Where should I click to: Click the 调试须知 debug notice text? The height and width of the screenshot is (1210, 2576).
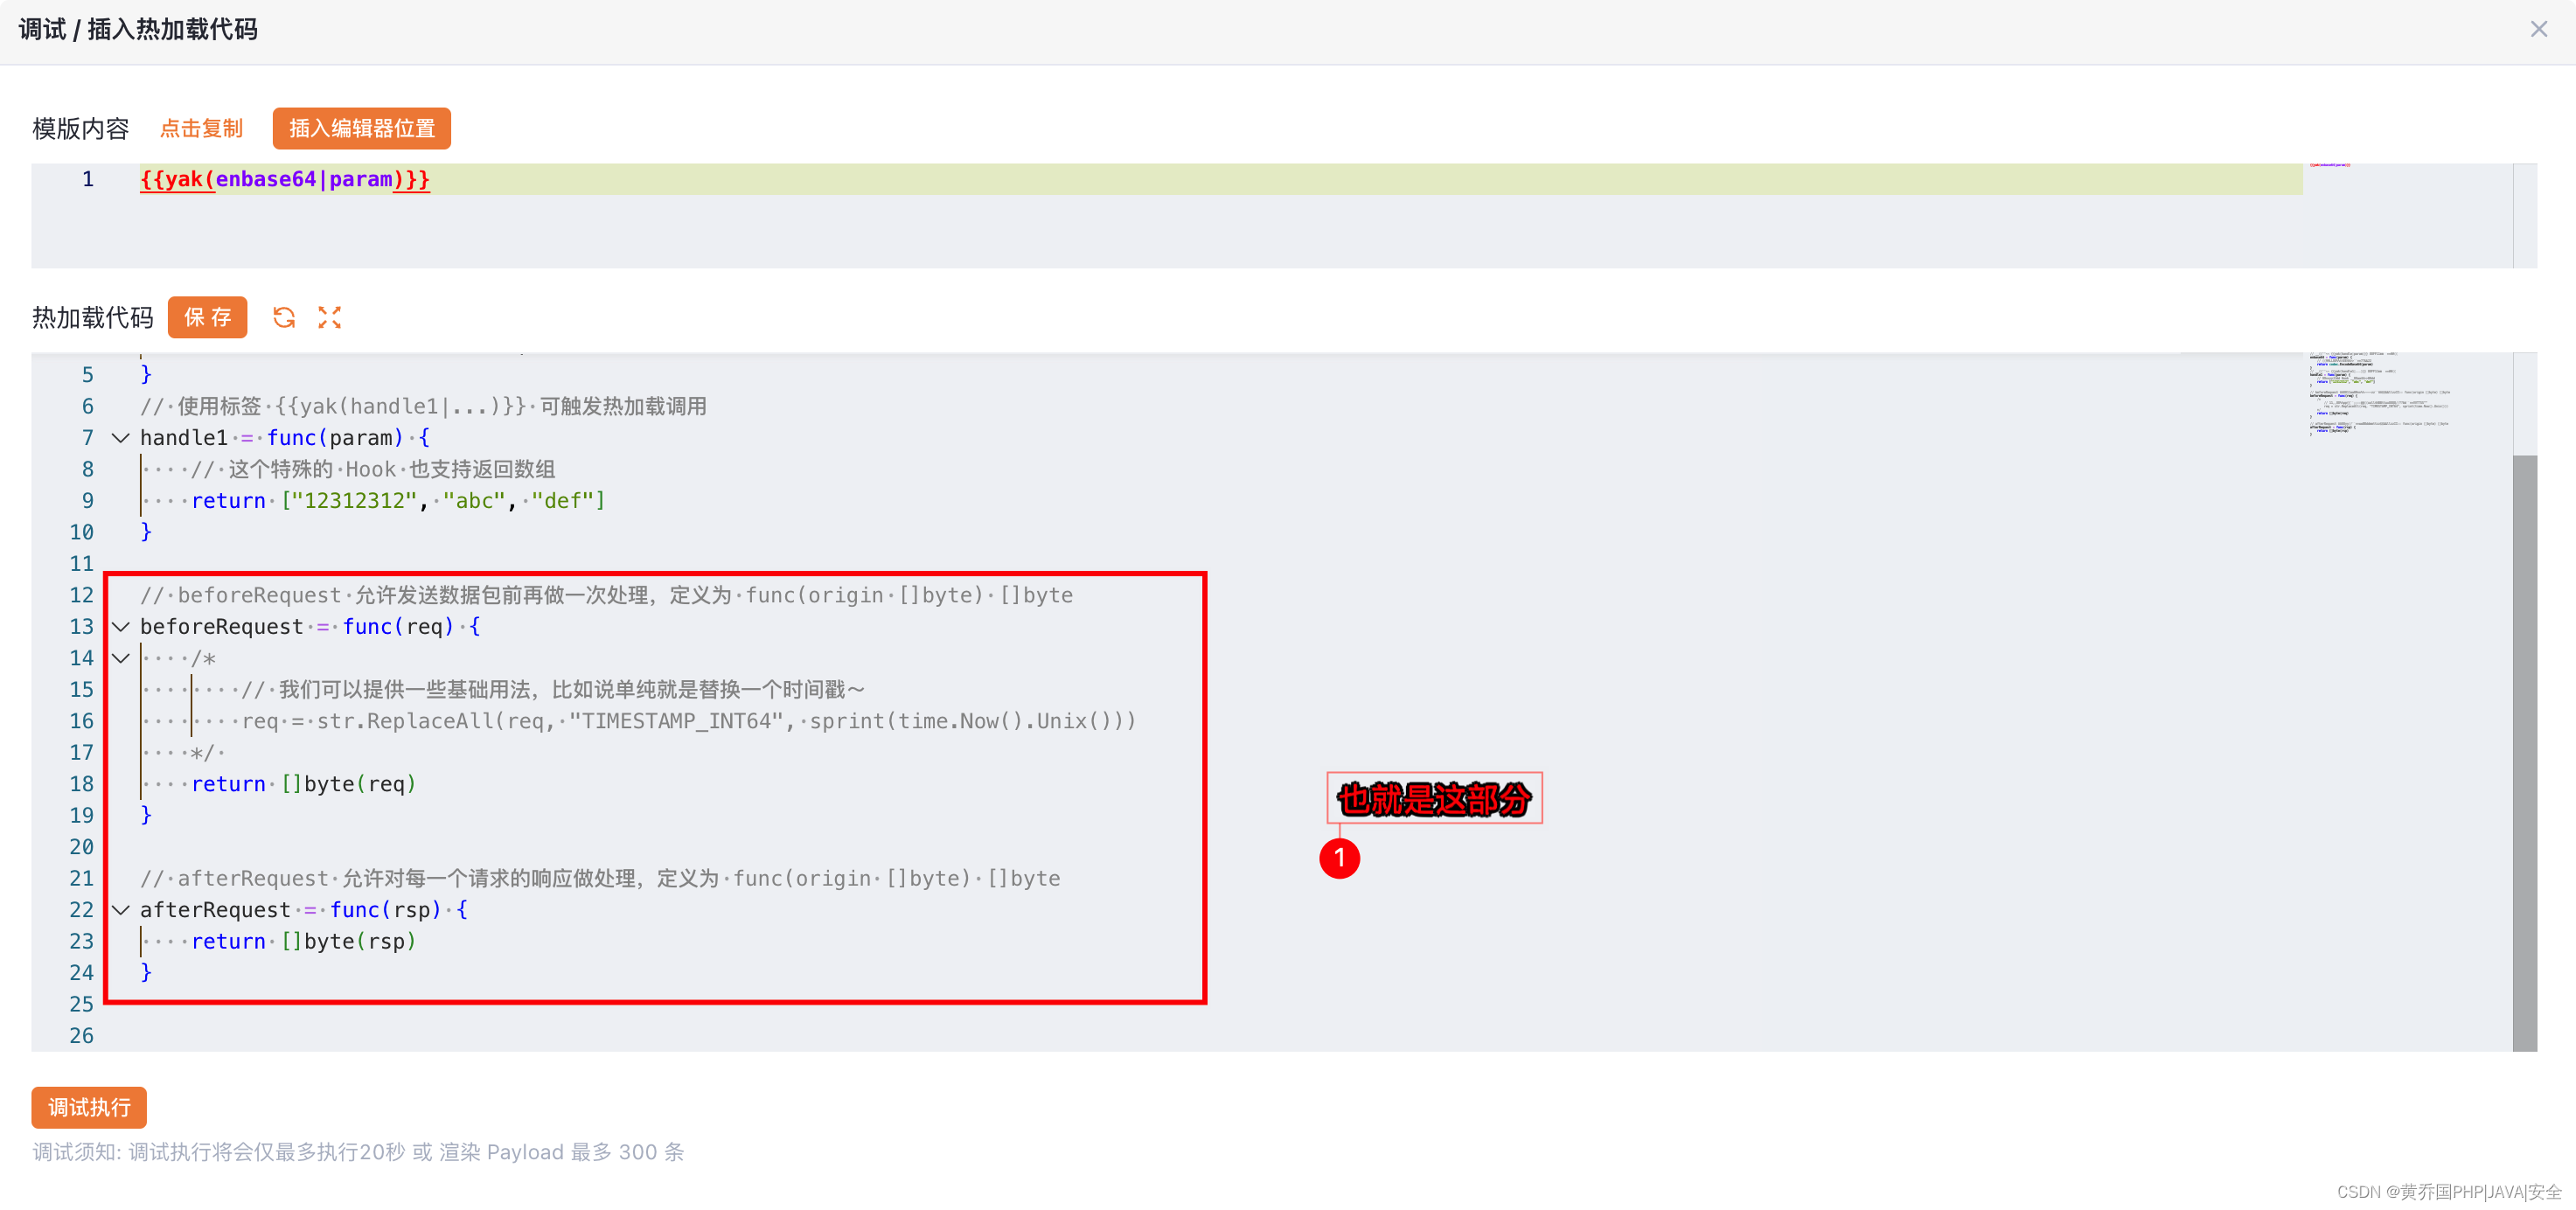pos(358,1152)
